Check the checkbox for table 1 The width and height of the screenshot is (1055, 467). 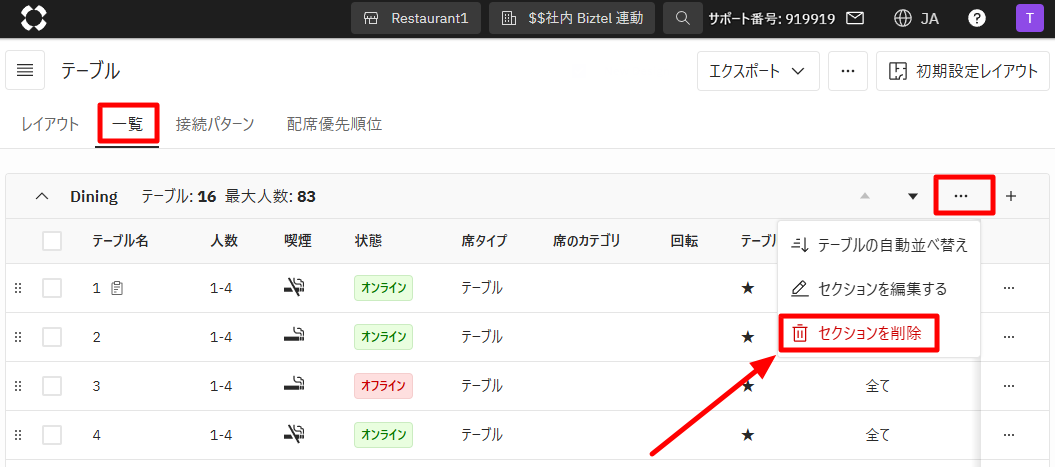[x=52, y=288]
